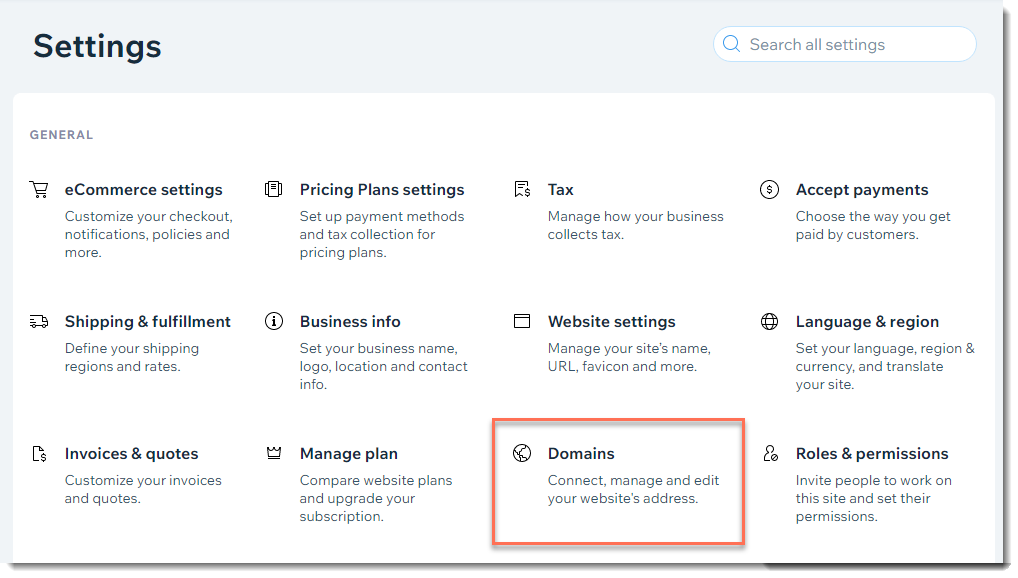Viewport: 1018px width, 578px height.
Task: Focus the Search all settings field
Action: pos(845,44)
